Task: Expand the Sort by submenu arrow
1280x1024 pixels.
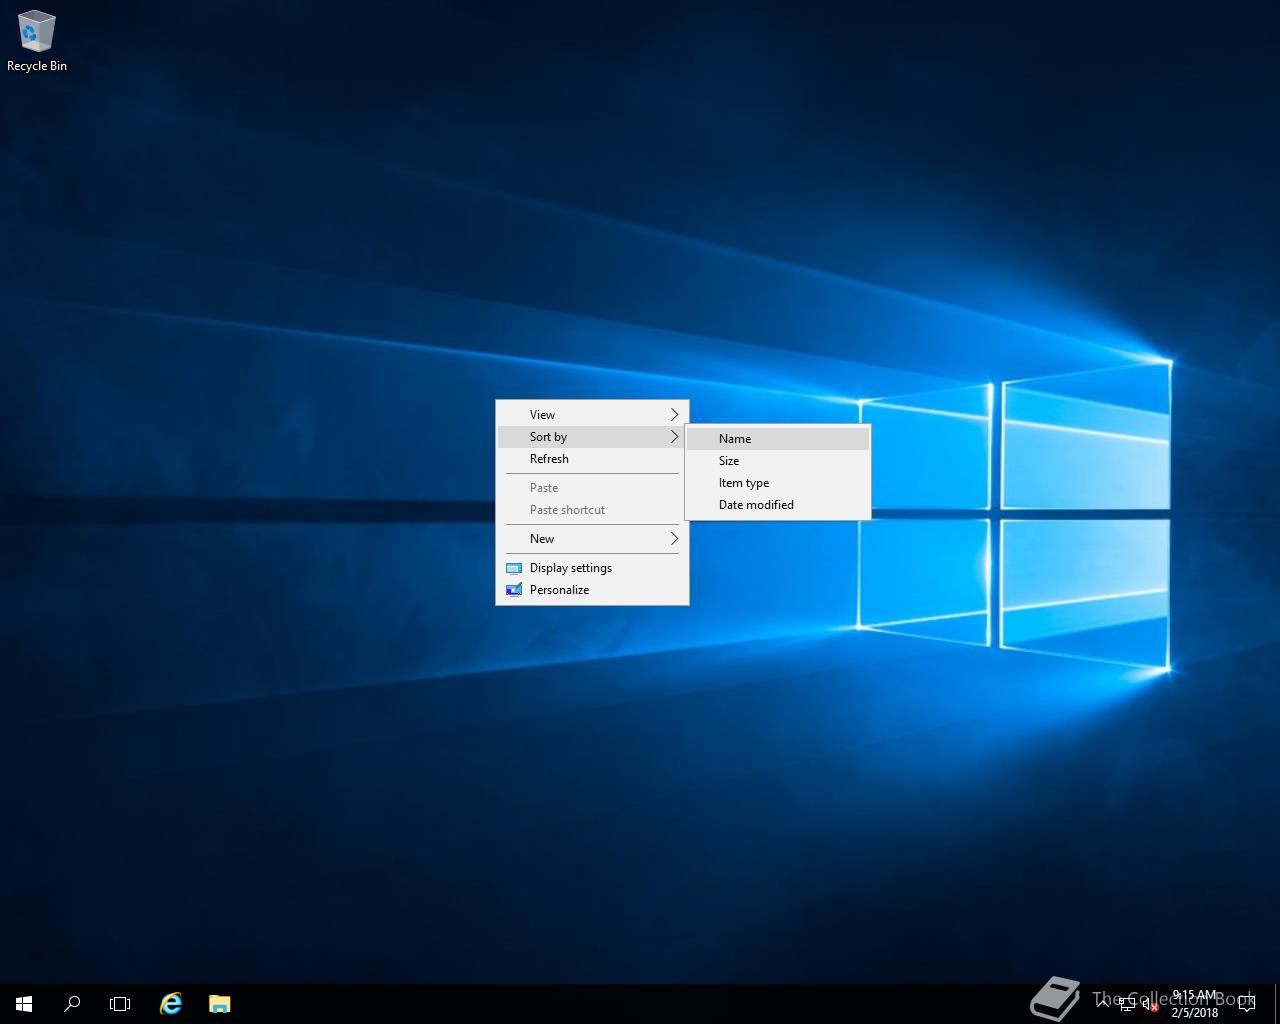Action: coord(674,436)
